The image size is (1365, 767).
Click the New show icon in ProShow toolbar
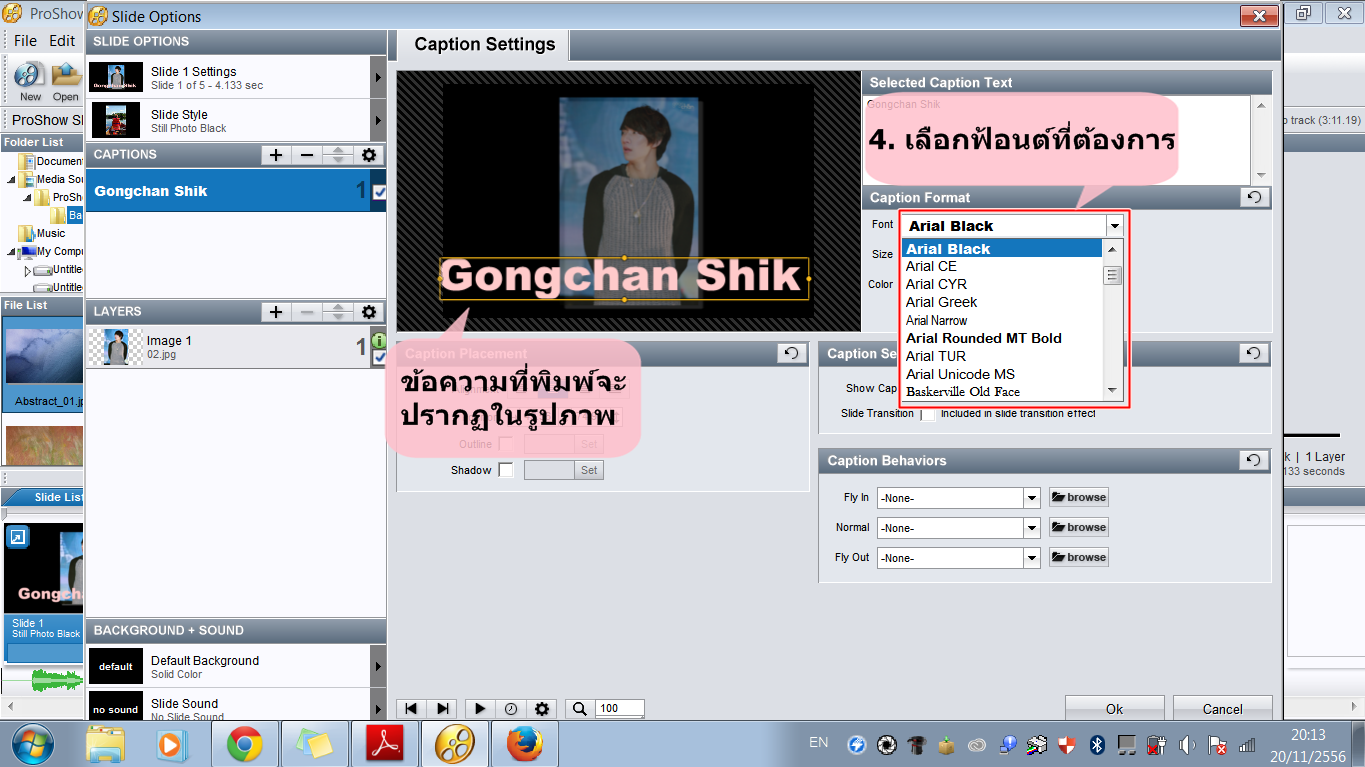(30, 80)
